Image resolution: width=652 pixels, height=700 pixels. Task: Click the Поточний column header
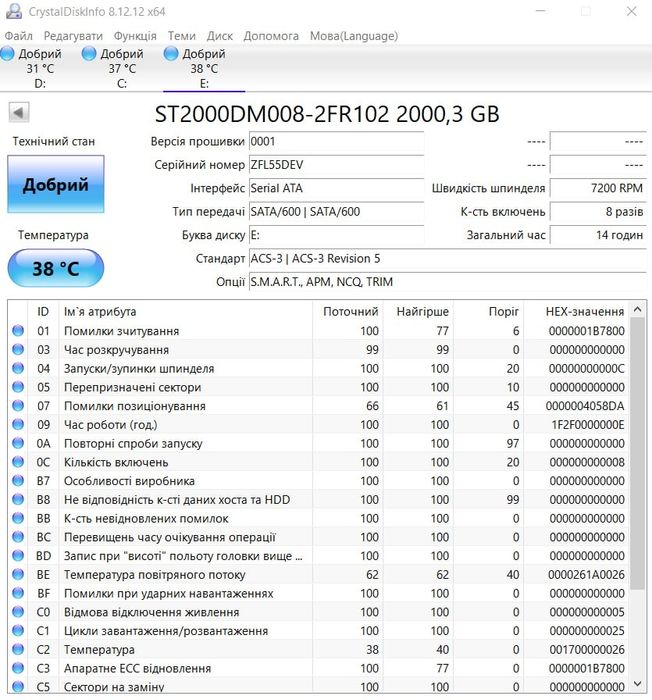[x=348, y=311]
